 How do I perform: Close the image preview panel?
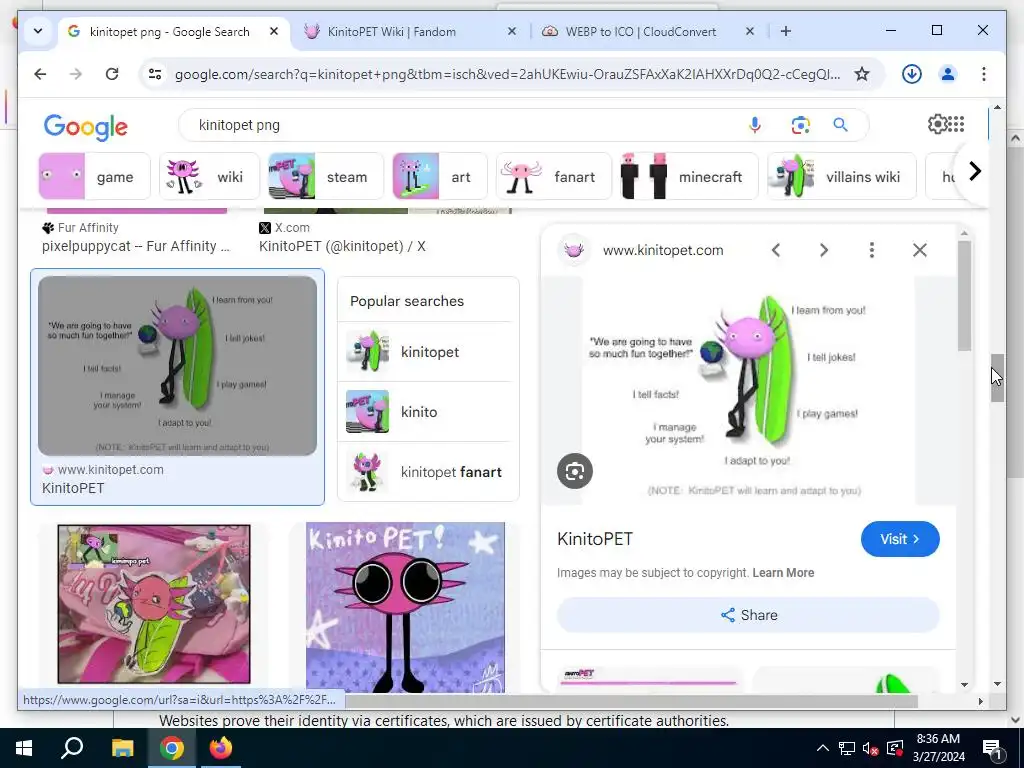[x=920, y=250]
